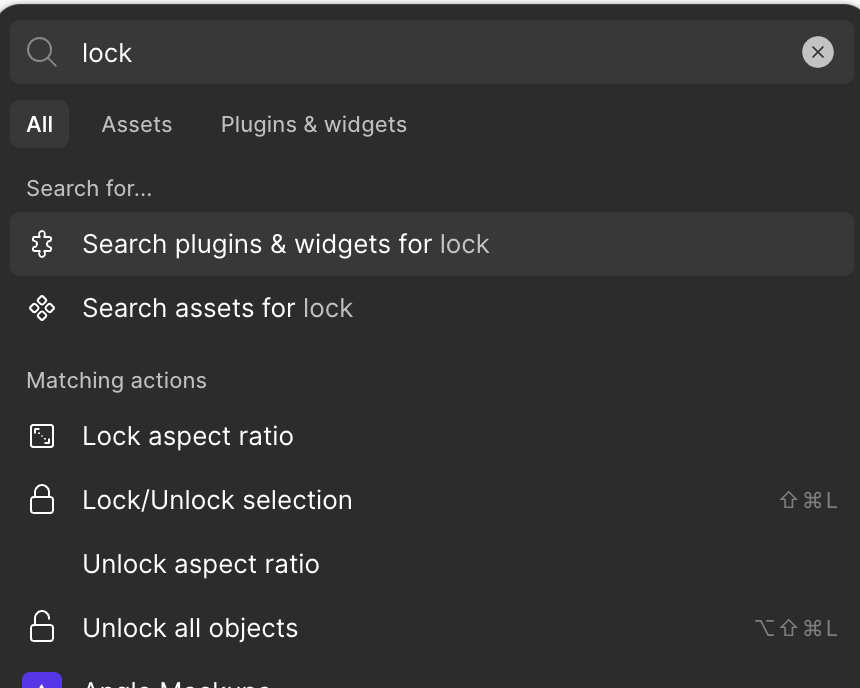Screen dimensions: 860x688
Task: Click the closed padlock icon
Action: [x=42, y=499]
